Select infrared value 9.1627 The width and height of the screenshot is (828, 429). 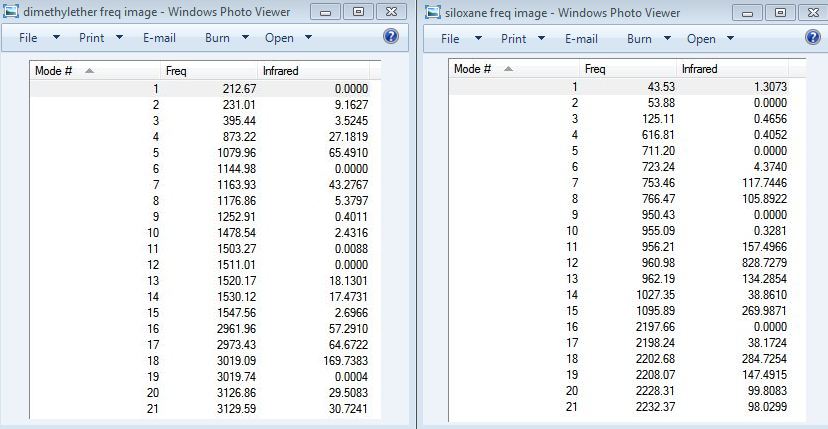(351, 105)
